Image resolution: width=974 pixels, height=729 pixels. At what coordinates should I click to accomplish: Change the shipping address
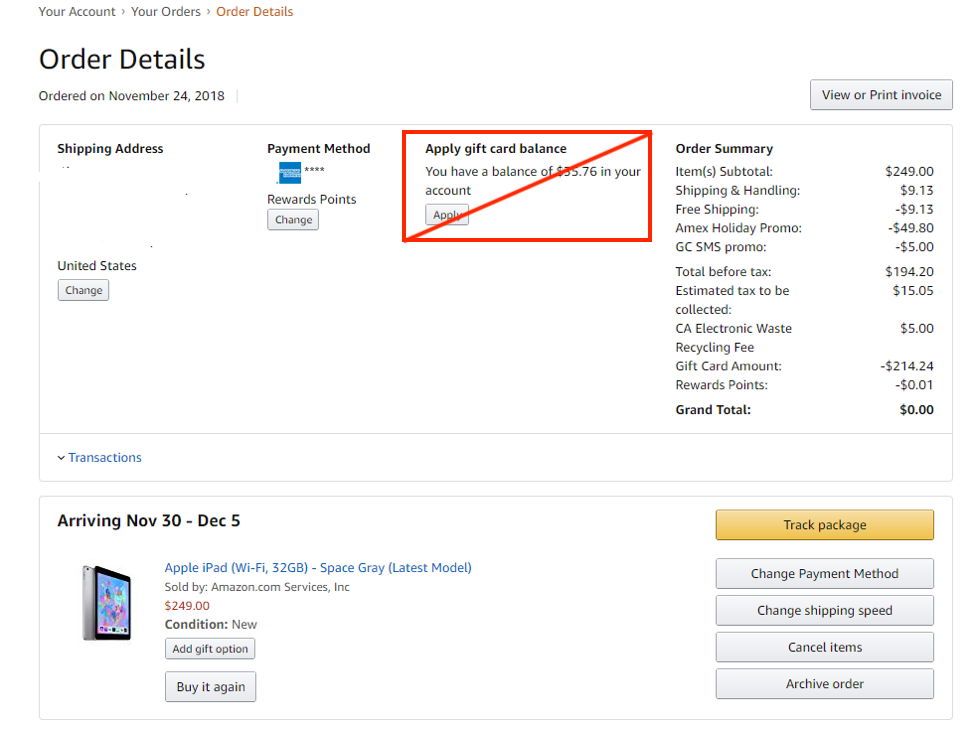click(x=83, y=290)
